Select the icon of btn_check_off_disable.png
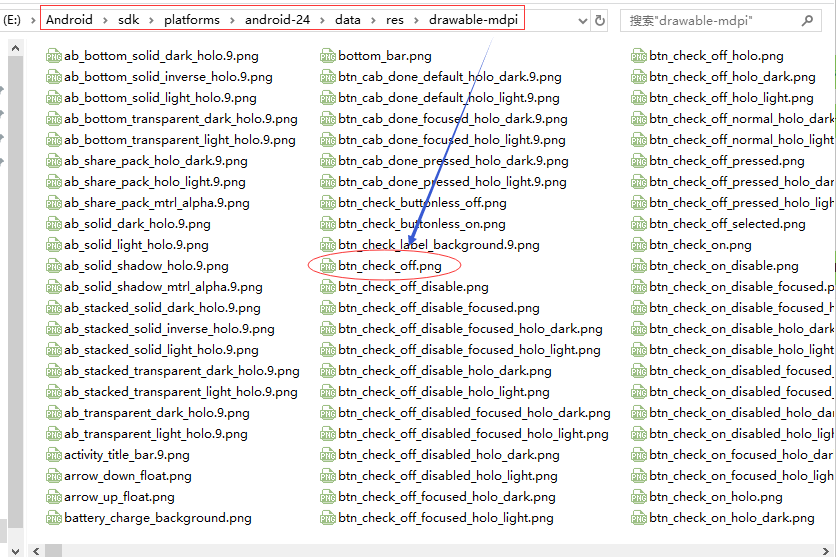The image size is (836, 557). click(328, 287)
